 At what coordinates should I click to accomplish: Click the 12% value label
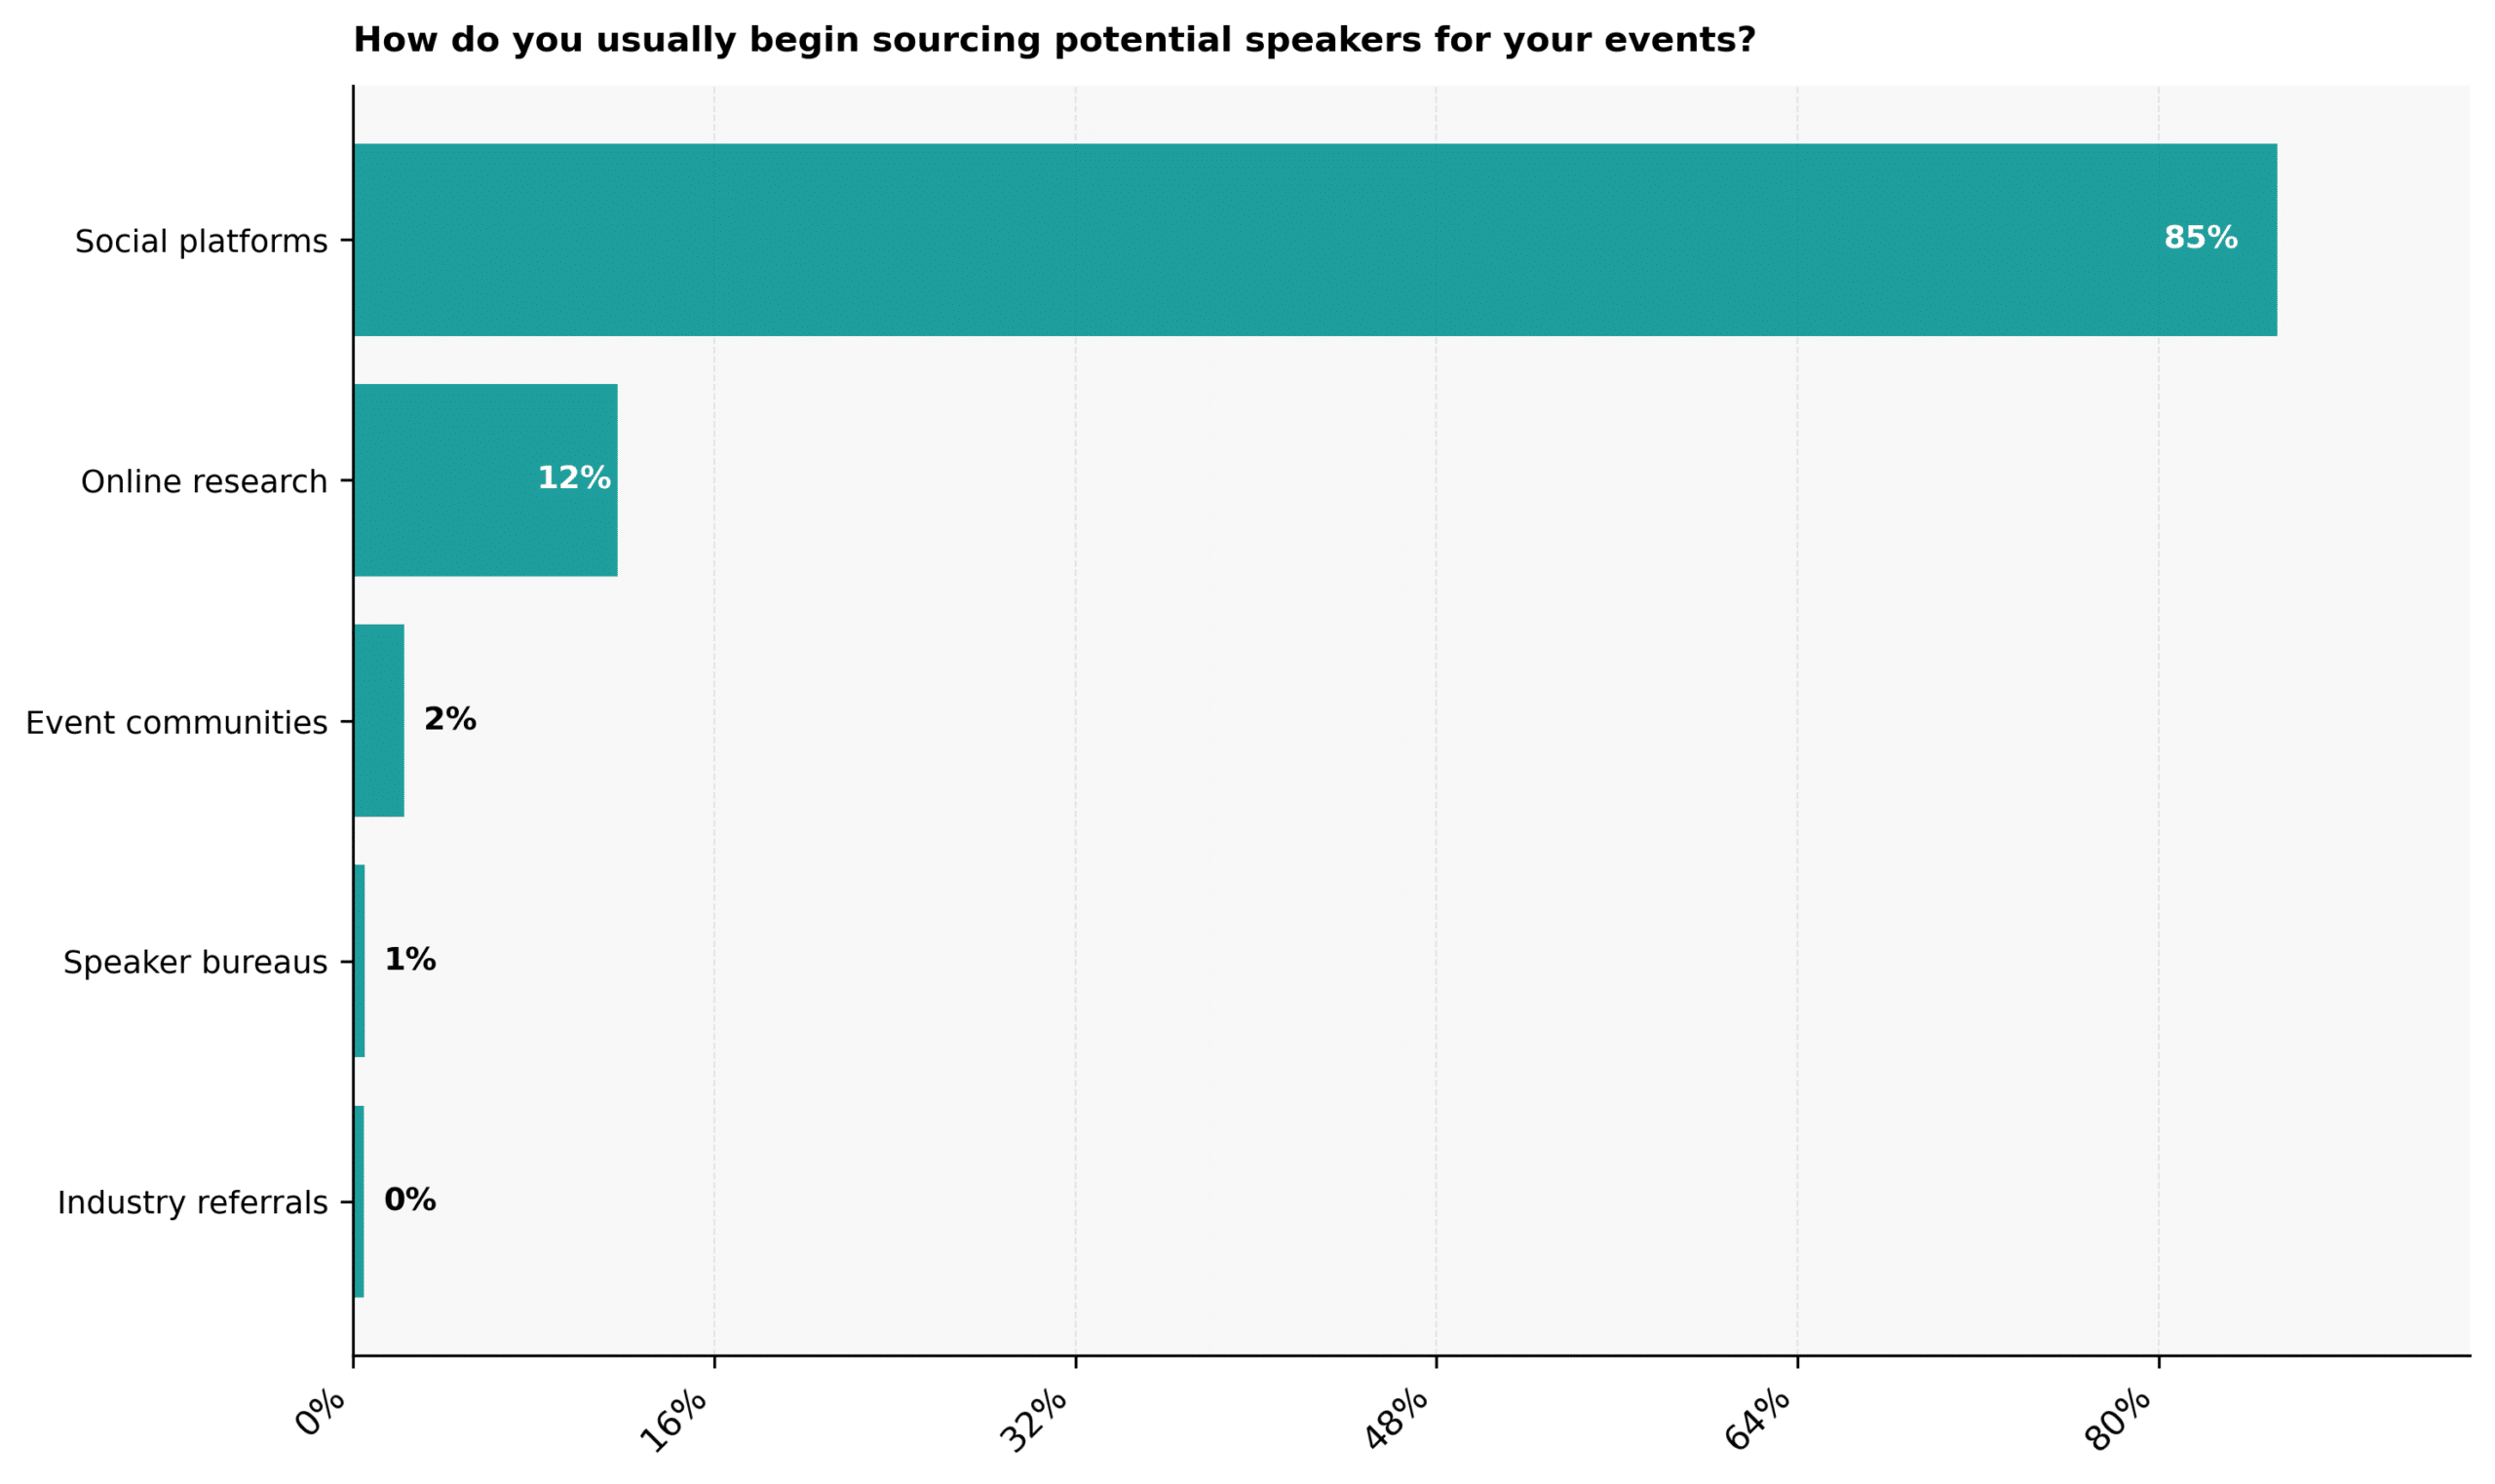[x=573, y=478]
